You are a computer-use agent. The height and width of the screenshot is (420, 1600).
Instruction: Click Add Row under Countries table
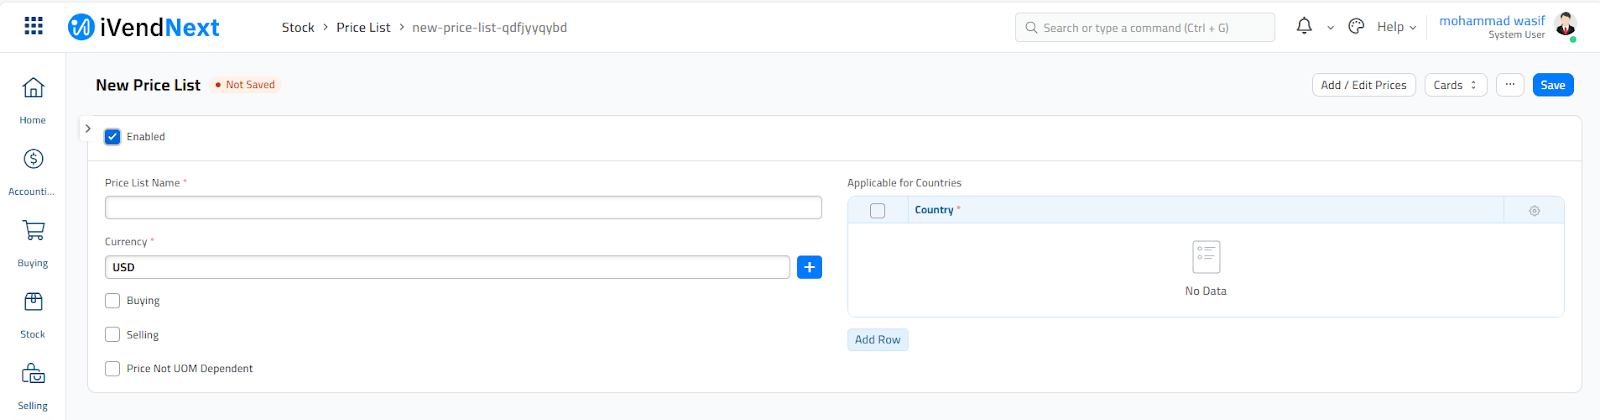tap(877, 340)
